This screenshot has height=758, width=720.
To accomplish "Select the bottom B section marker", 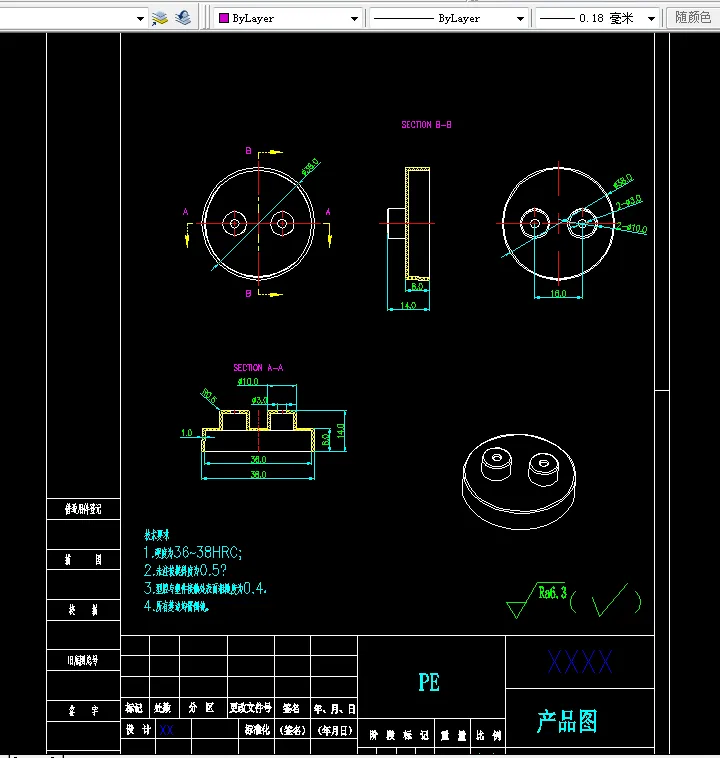I will pyautogui.click(x=248, y=293).
